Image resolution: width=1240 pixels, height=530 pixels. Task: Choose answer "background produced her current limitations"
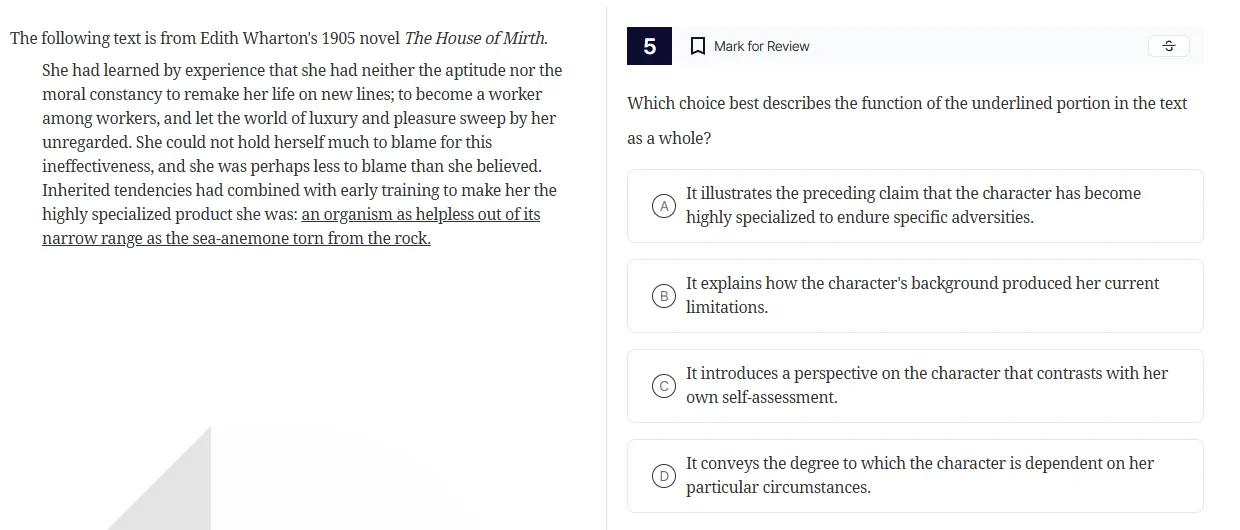[x=920, y=284]
